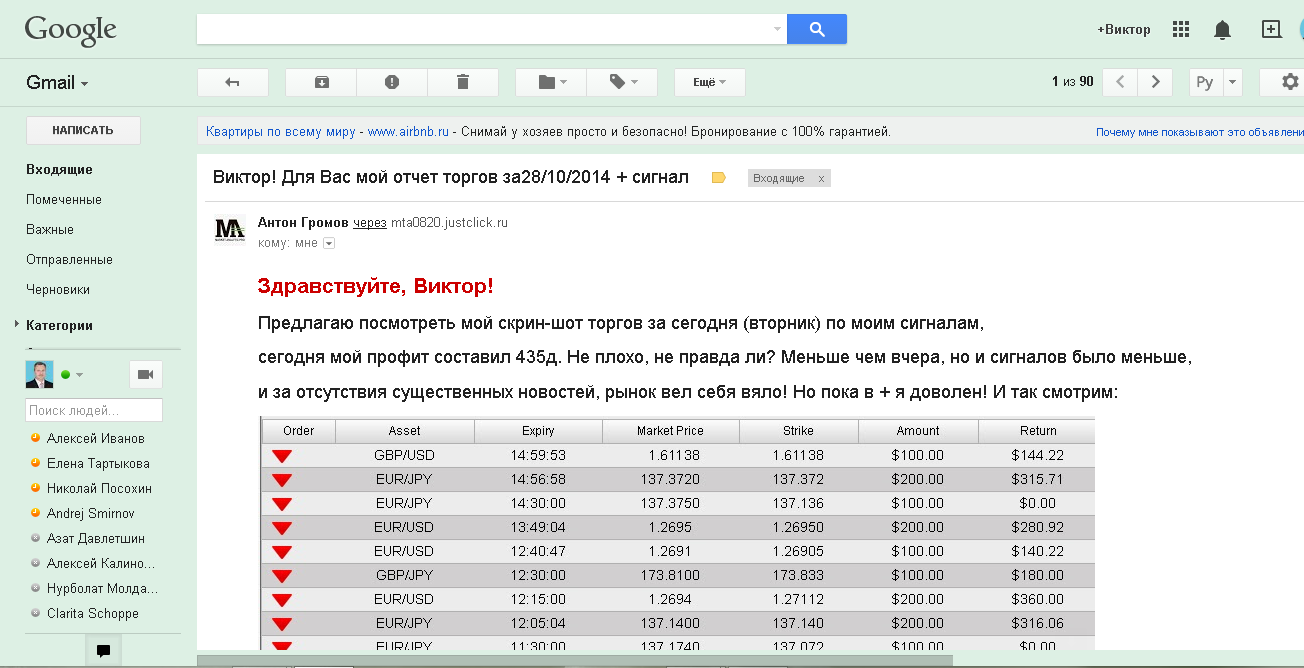Click the chat profile avatar
This screenshot has width=1304, height=668.
point(39,374)
